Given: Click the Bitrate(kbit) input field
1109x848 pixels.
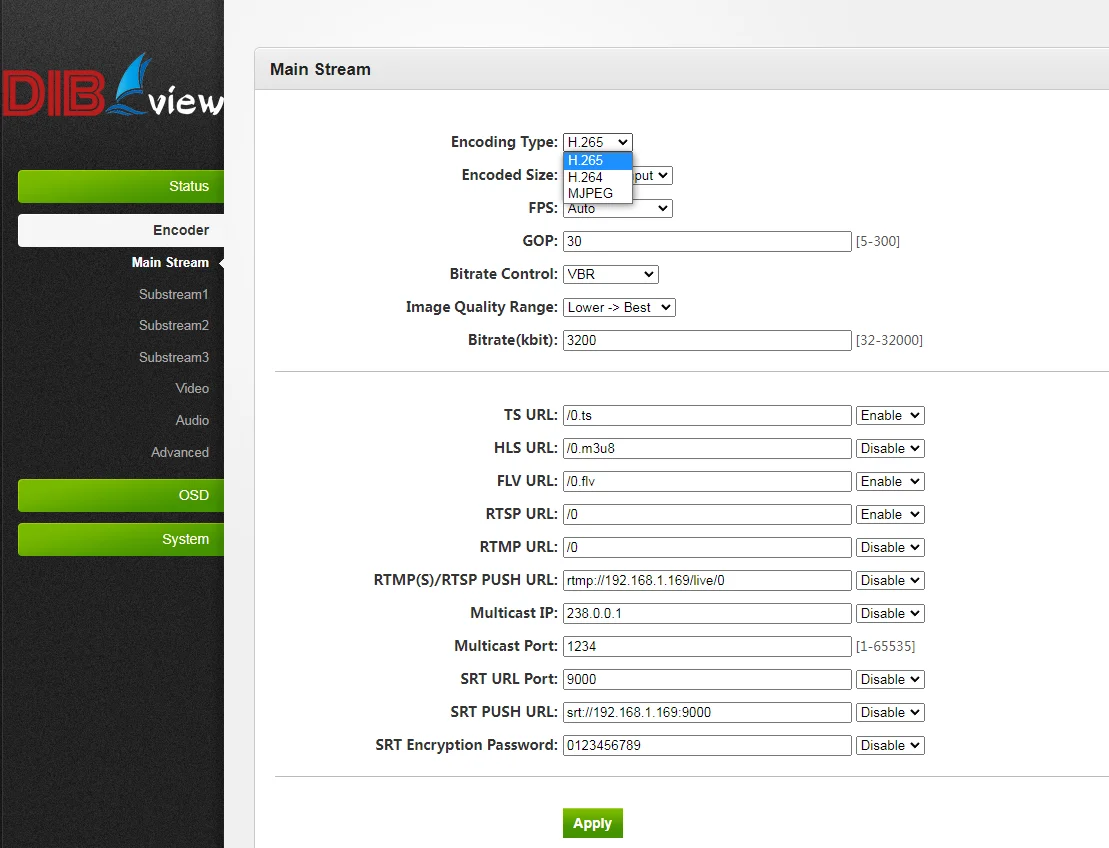Looking at the screenshot, I should tap(706, 340).
